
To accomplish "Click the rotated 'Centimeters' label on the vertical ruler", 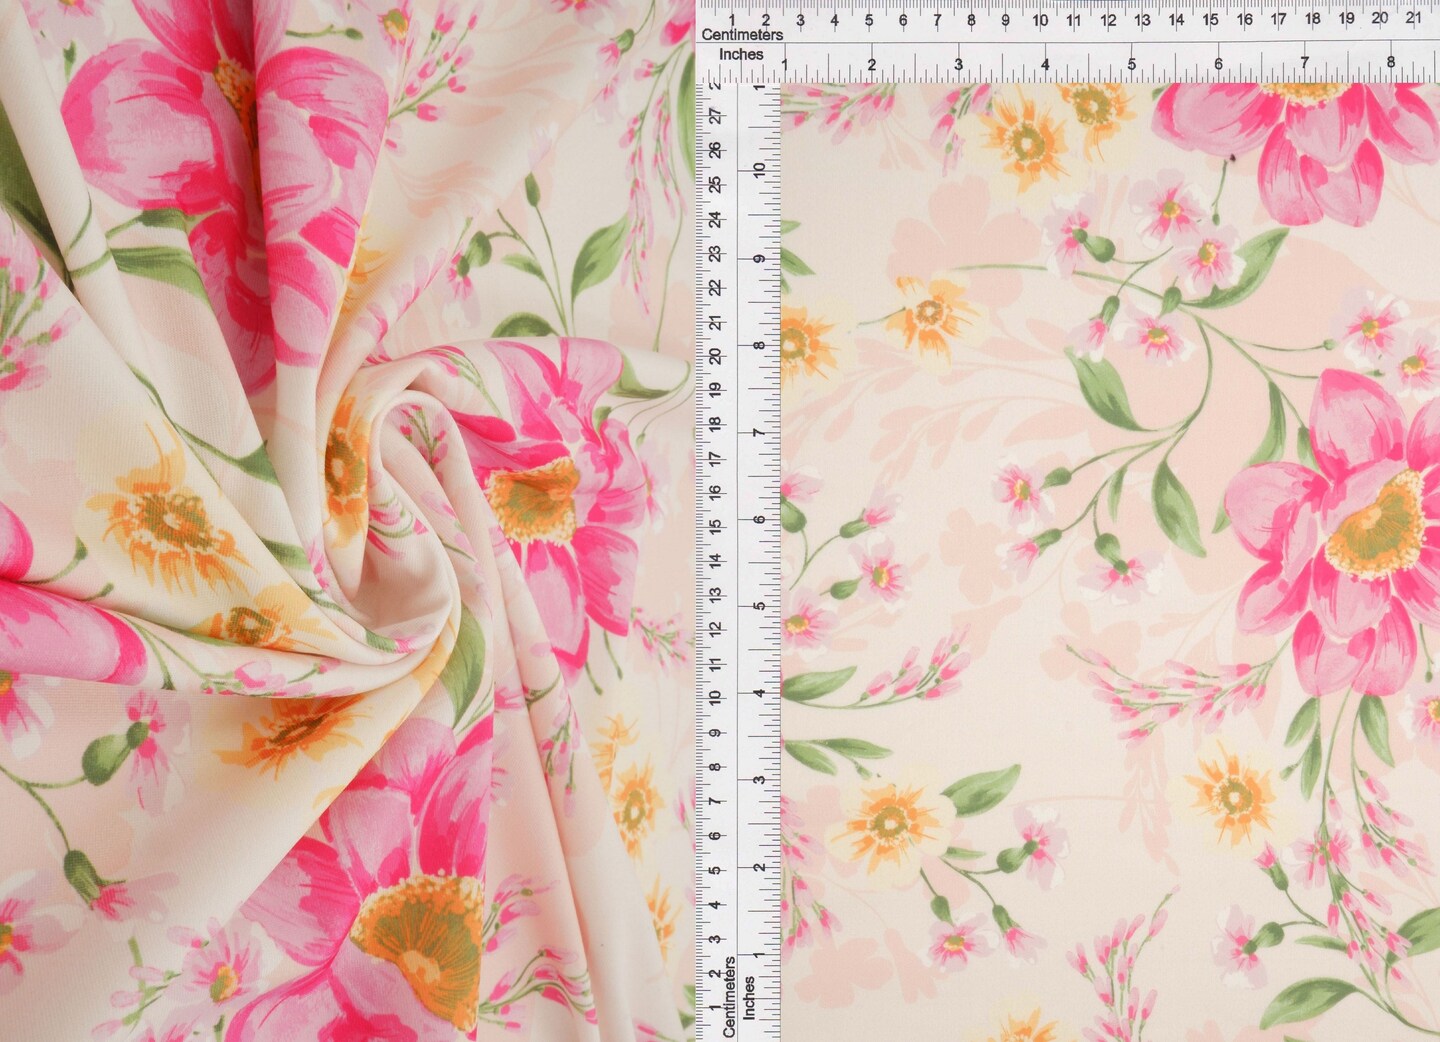I will click(x=729, y=995).
